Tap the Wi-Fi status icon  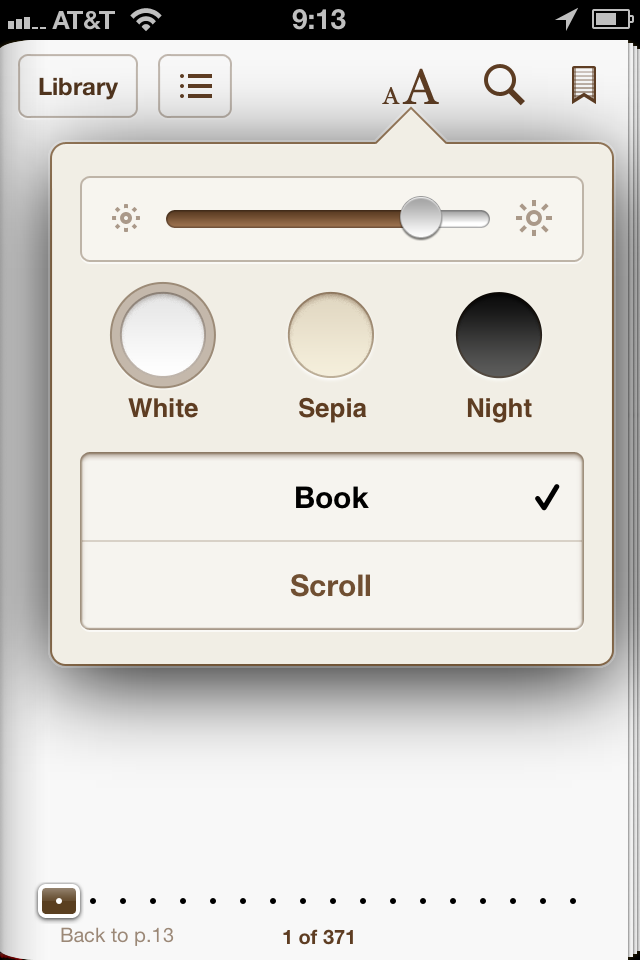[146, 19]
